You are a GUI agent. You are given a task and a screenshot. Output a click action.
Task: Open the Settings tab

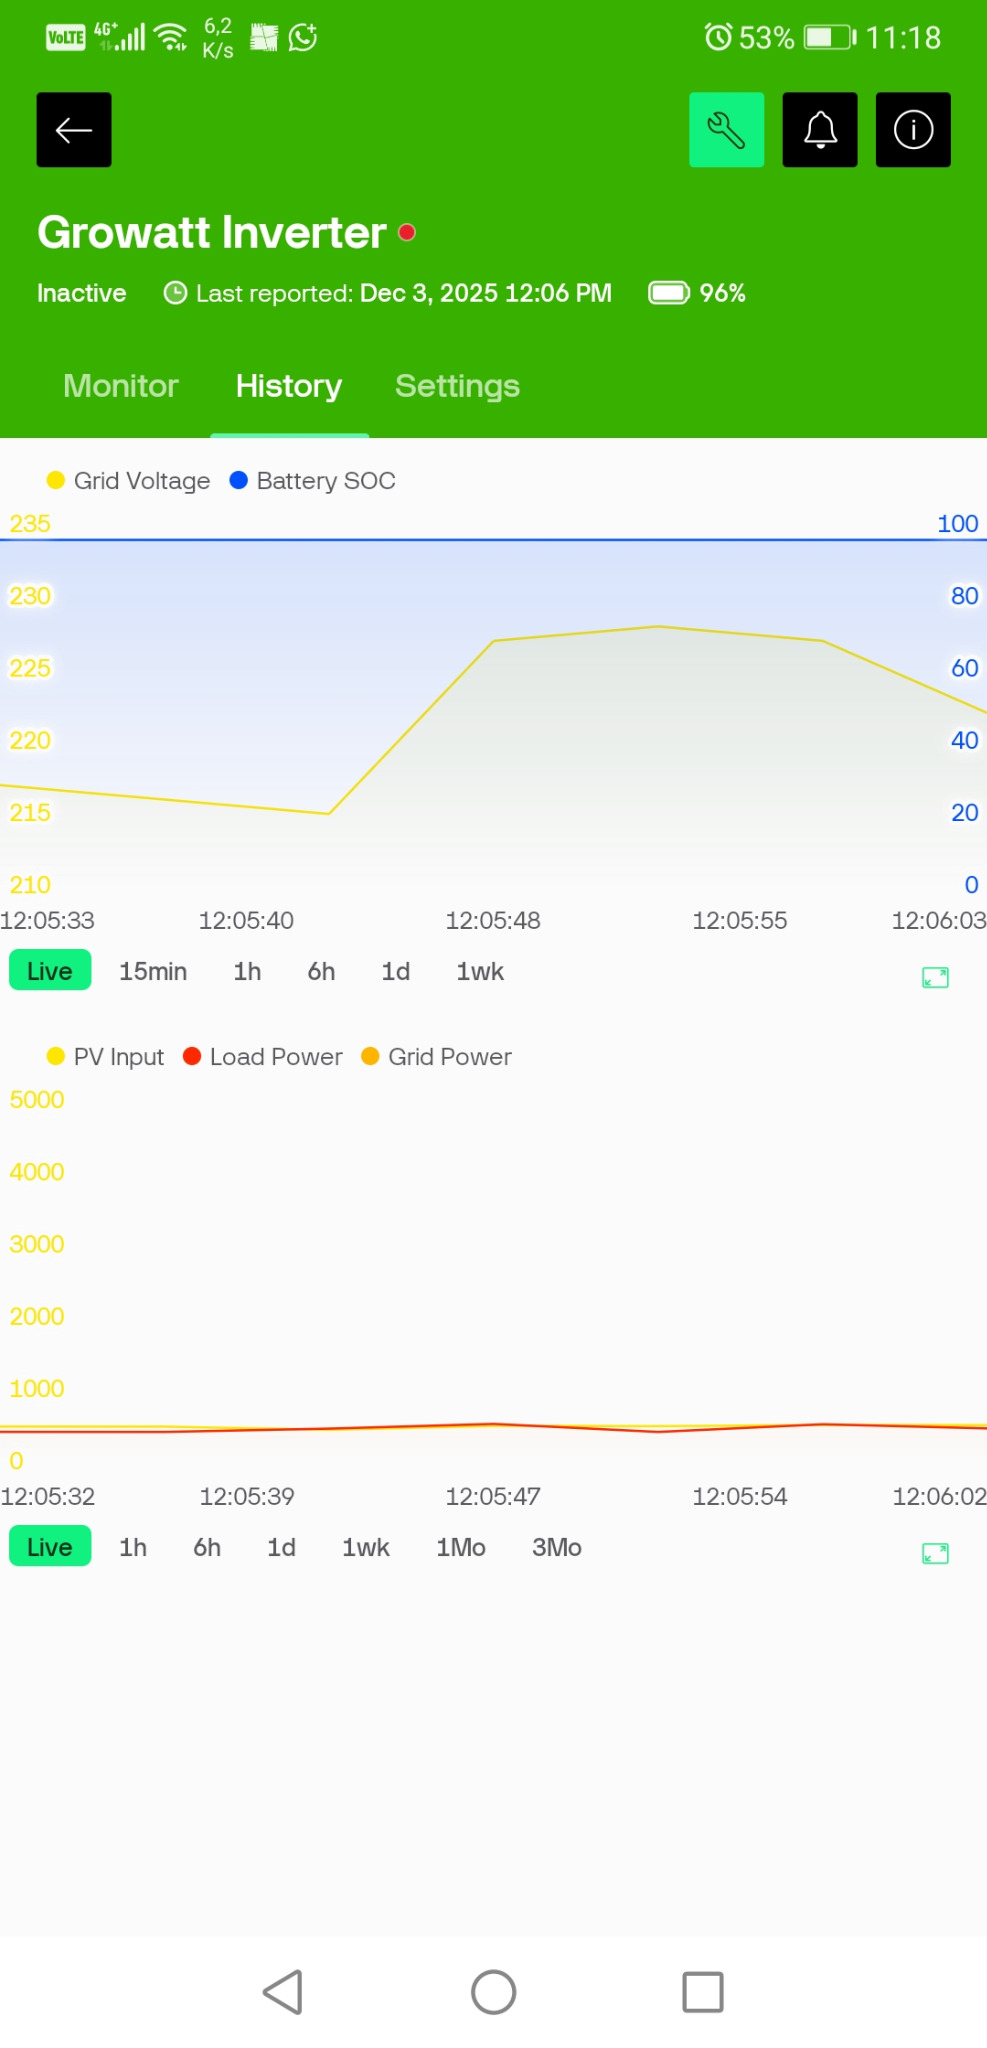(457, 386)
